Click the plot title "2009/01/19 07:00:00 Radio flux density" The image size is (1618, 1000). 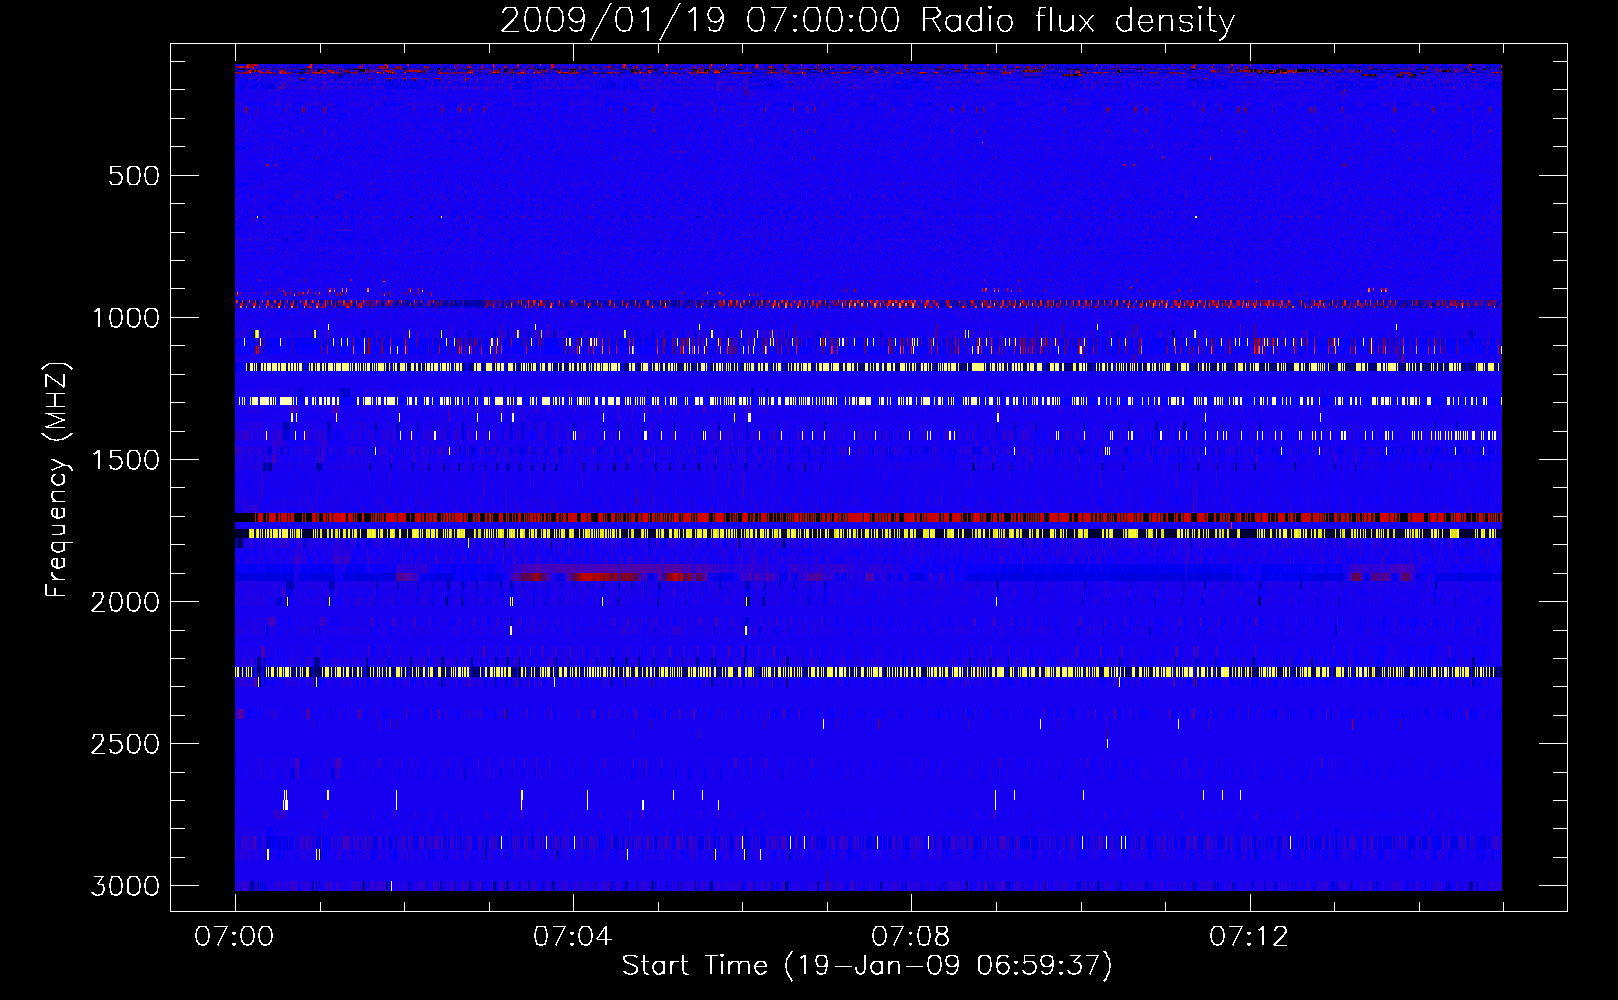point(867,21)
